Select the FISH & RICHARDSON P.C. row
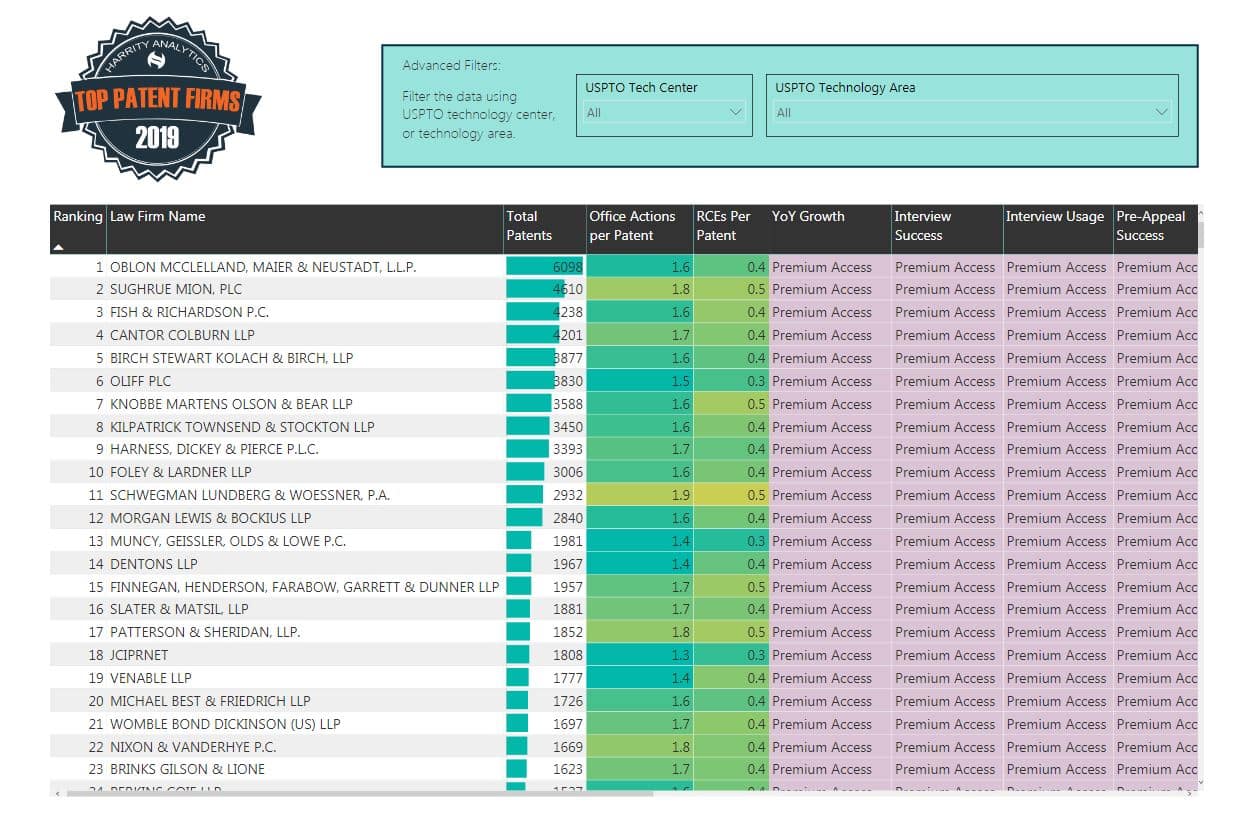This screenshot has height=820, width=1243. click(x=189, y=312)
